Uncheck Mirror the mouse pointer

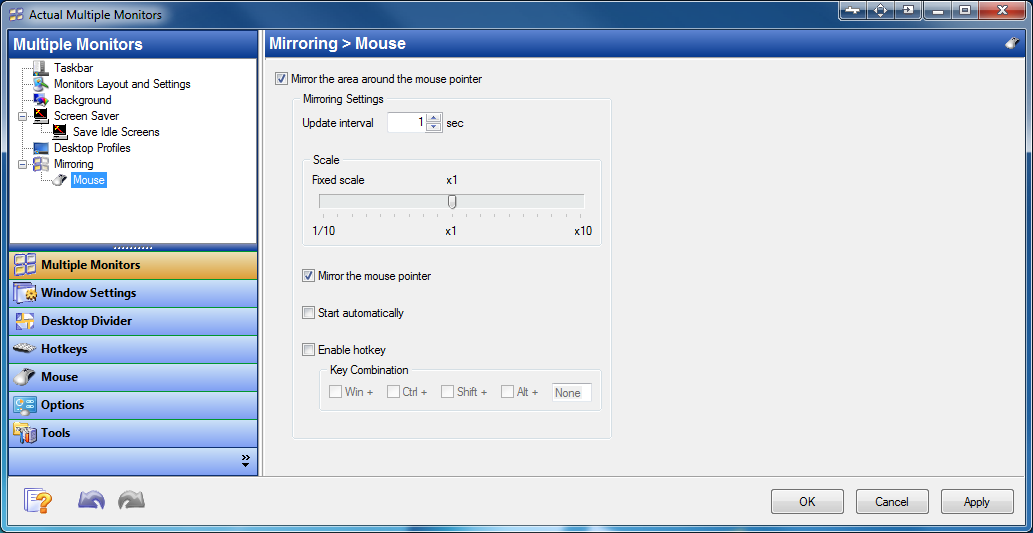(308, 276)
